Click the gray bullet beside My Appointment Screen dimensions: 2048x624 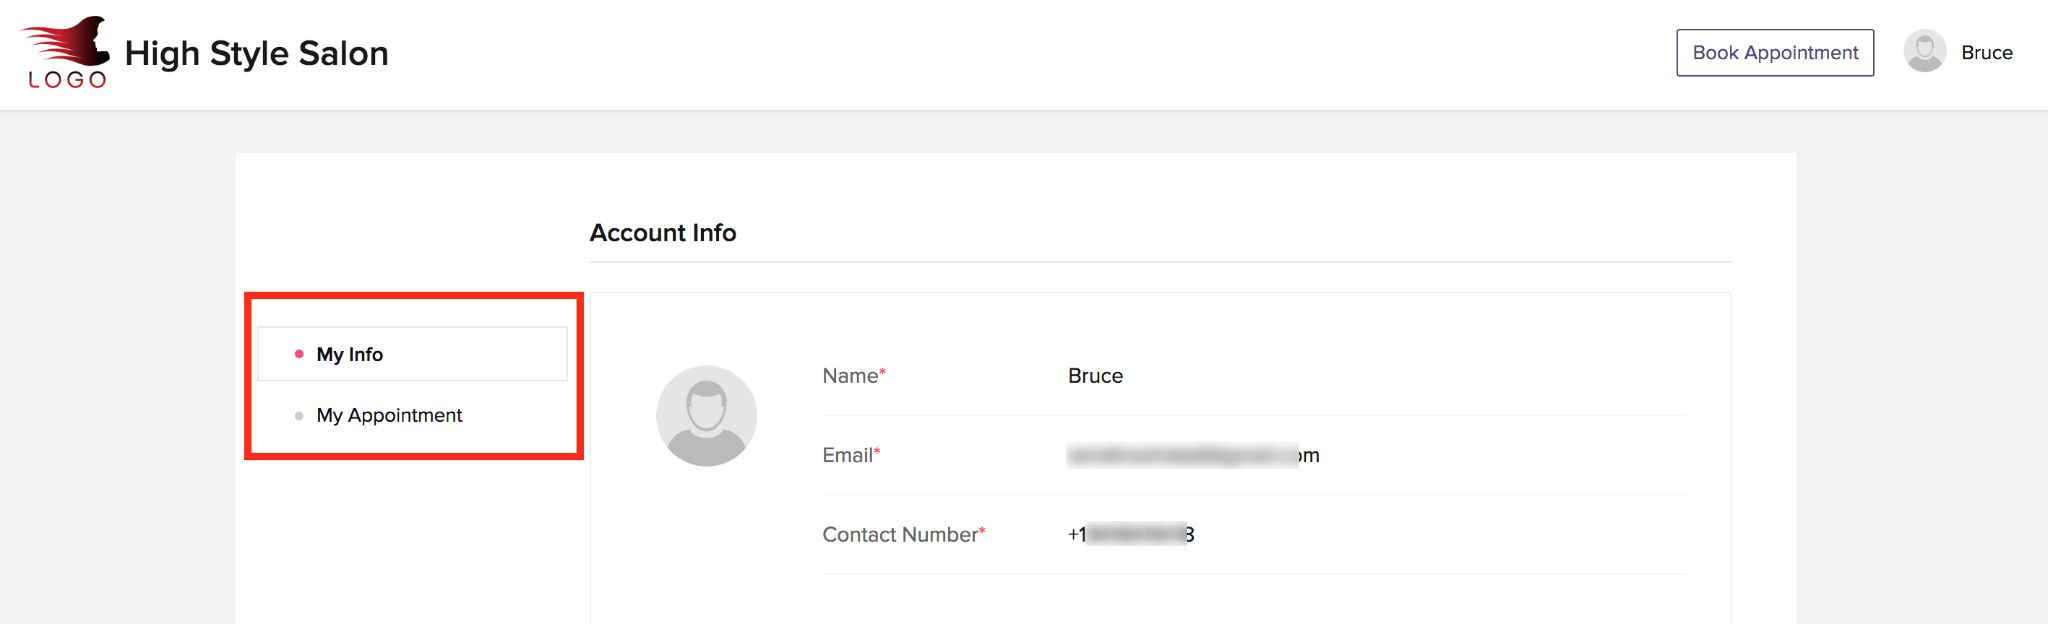[x=299, y=416]
